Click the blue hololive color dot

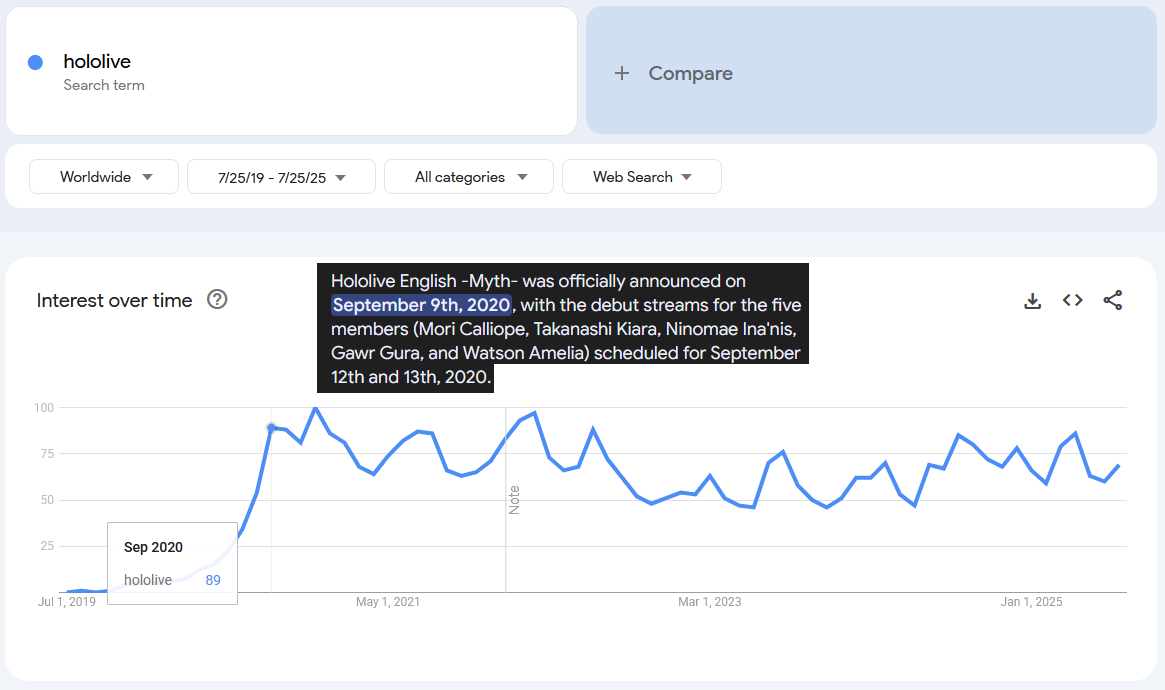(36, 62)
